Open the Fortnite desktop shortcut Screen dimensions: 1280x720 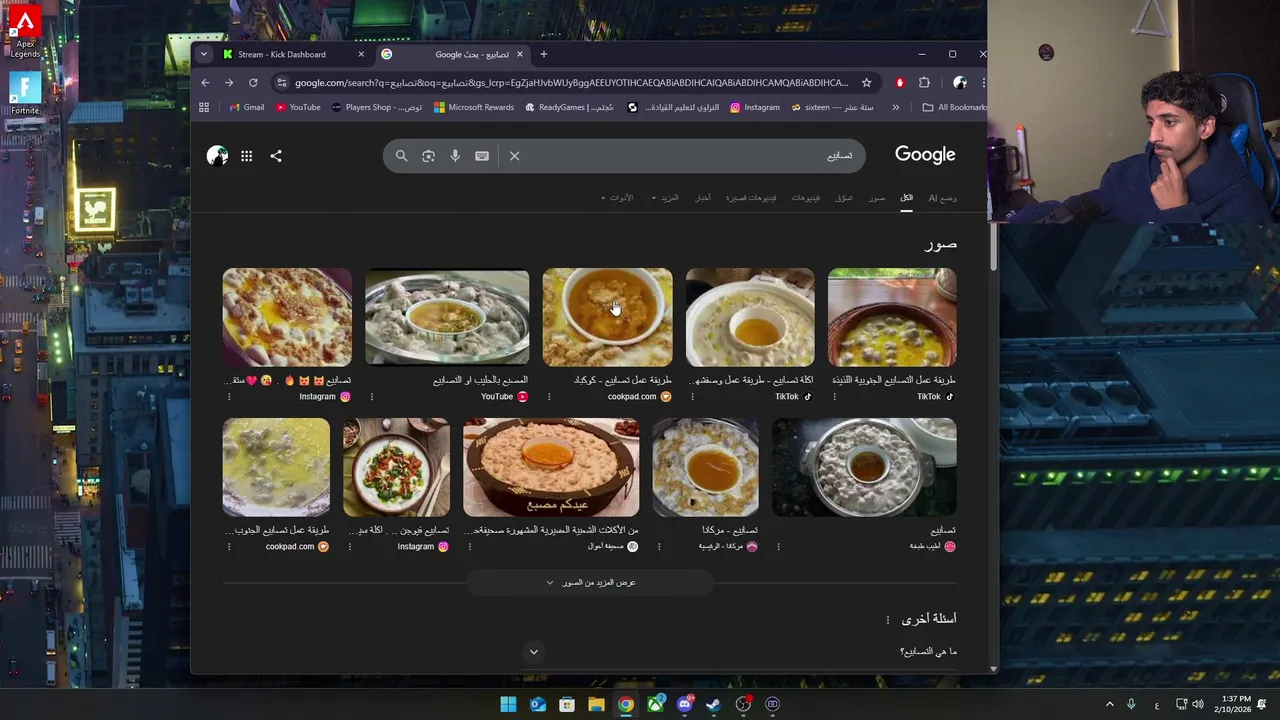tap(25, 94)
